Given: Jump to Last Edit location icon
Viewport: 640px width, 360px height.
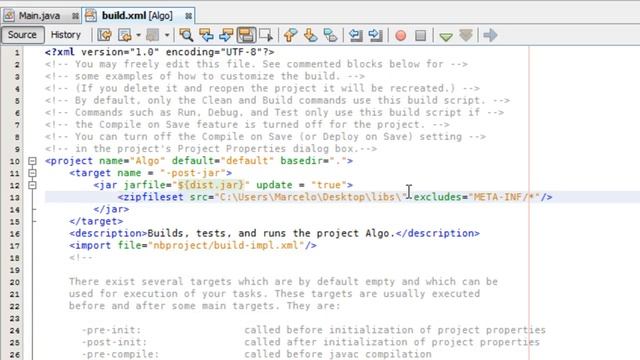Looking at the screenshot, I should (x=104, y=35).
